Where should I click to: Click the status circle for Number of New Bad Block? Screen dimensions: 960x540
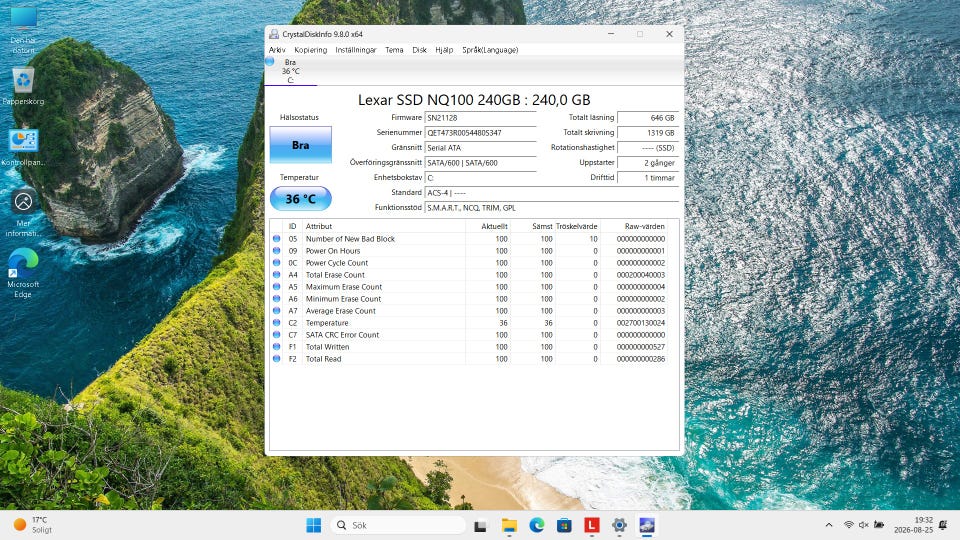[276, 239]
